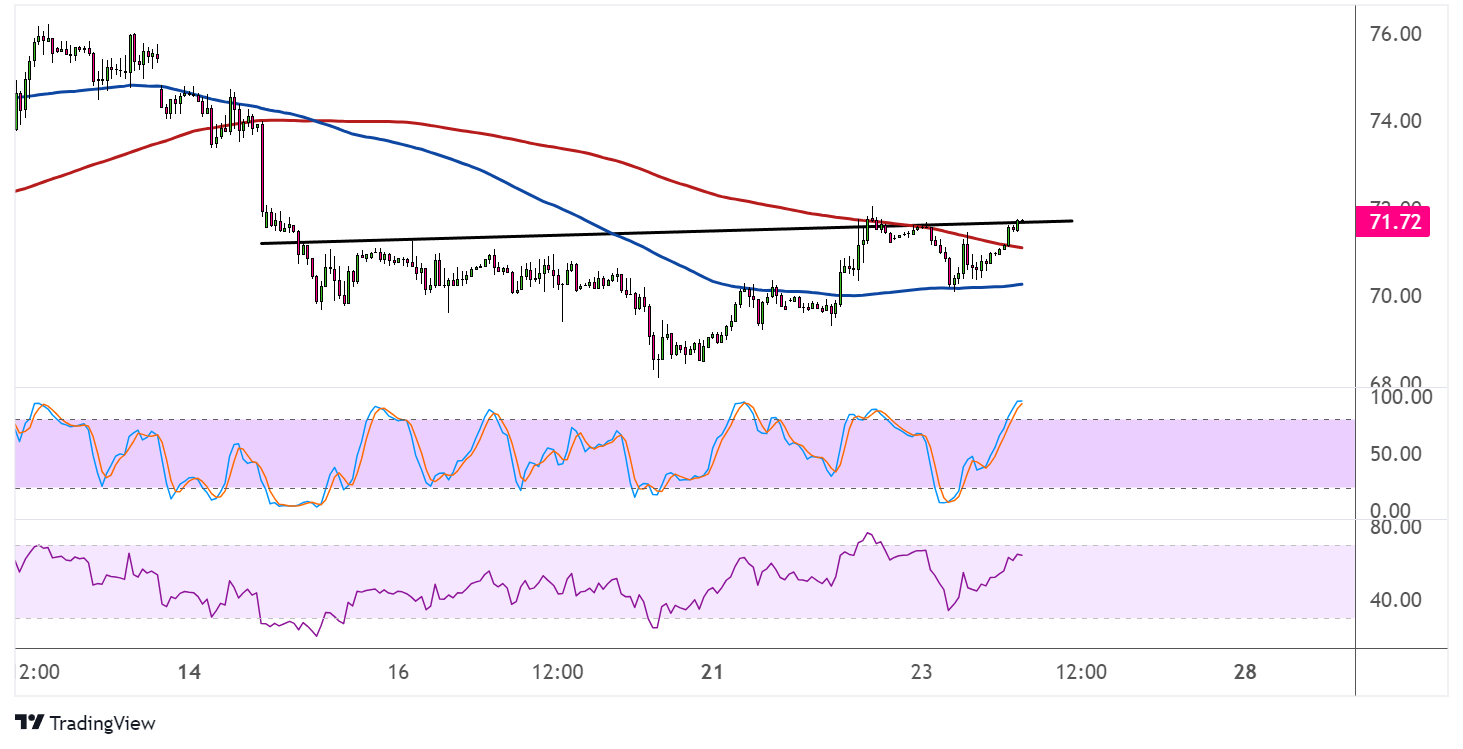The height and width of the screenshot is (749, 1463).
Task: Select the black trendline on the price chart
Action: pos(666,231)
